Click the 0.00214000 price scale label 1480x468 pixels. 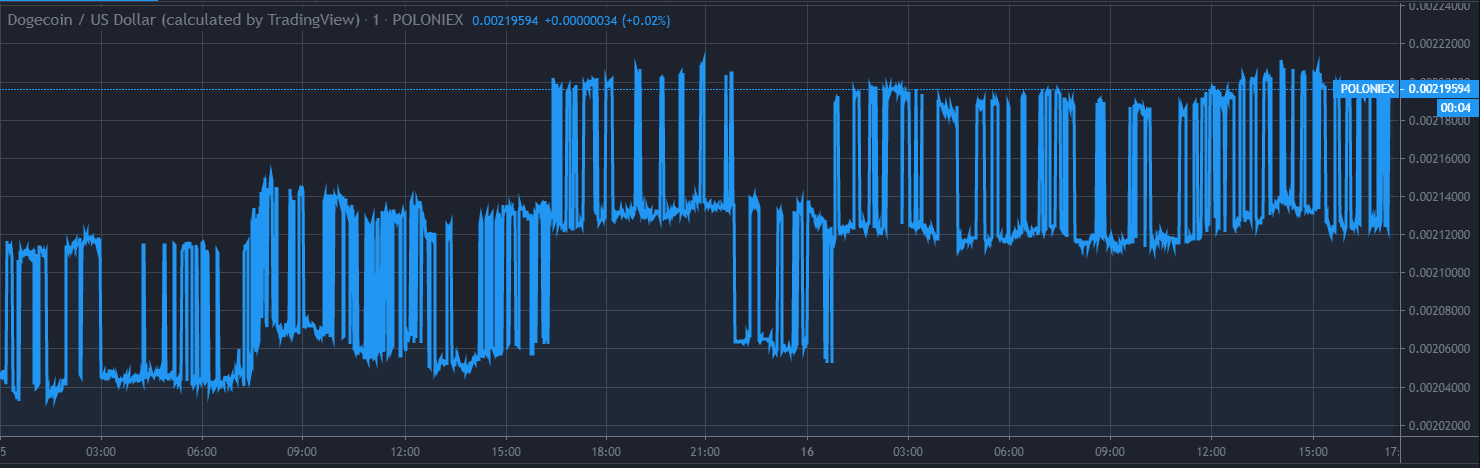1439,196
